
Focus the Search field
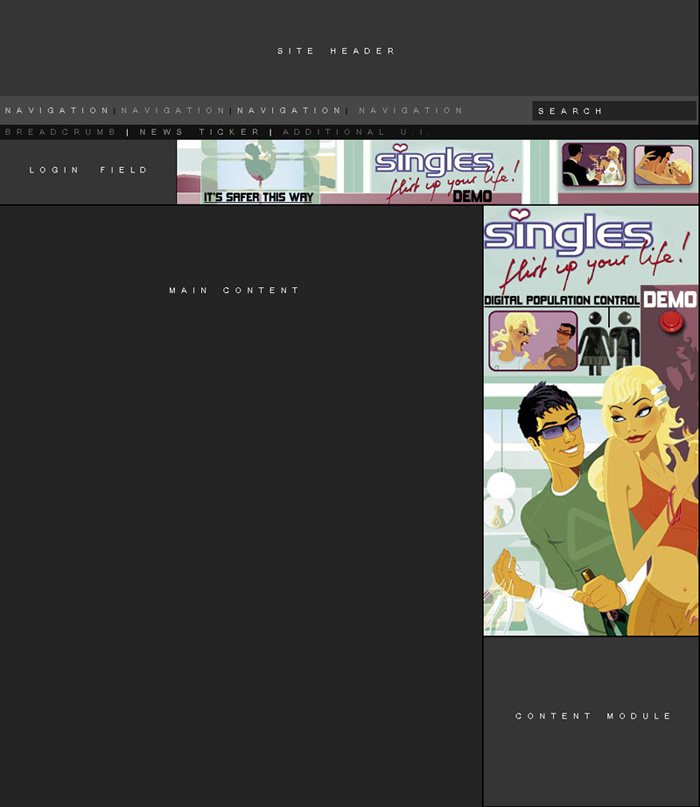pos(614,111)
